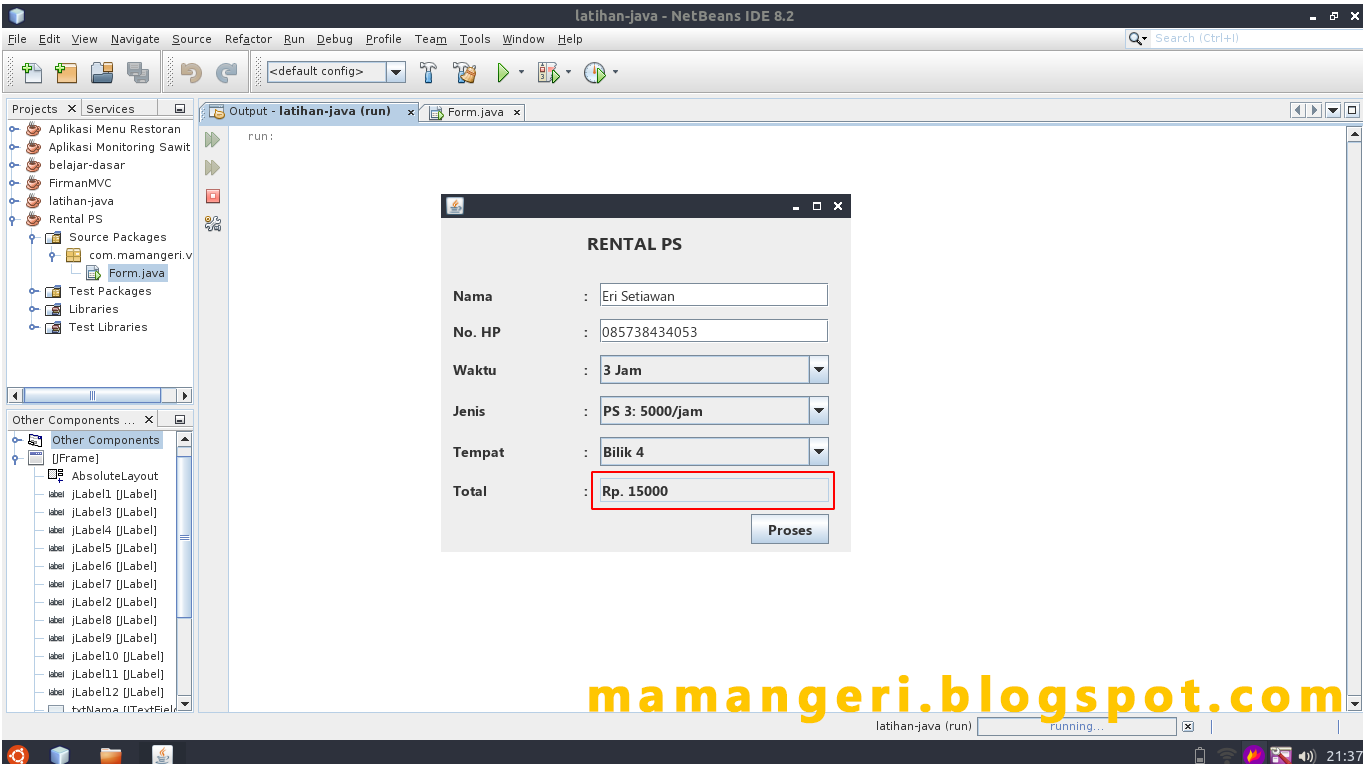This screenshot has width=1366, height=768.
Task: Click inside the Nama input field
Action: [x=712, y=294]
